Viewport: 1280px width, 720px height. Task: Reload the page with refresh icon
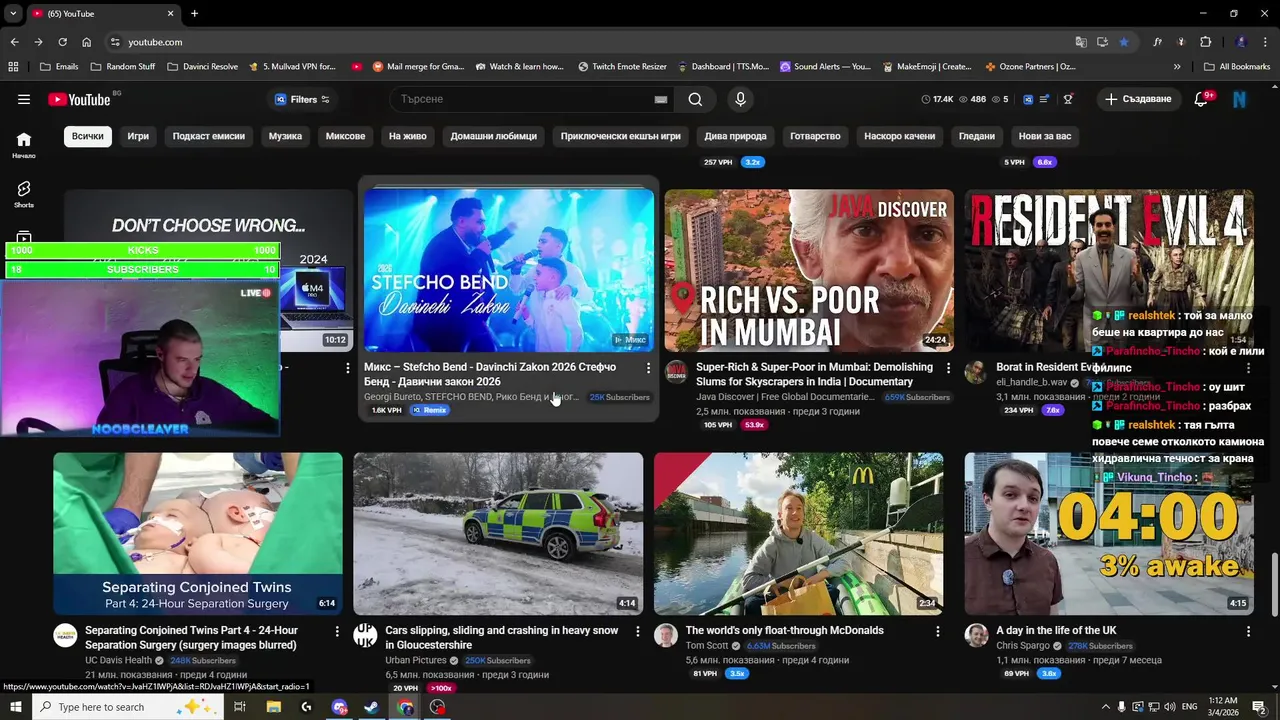pos(62,42)
